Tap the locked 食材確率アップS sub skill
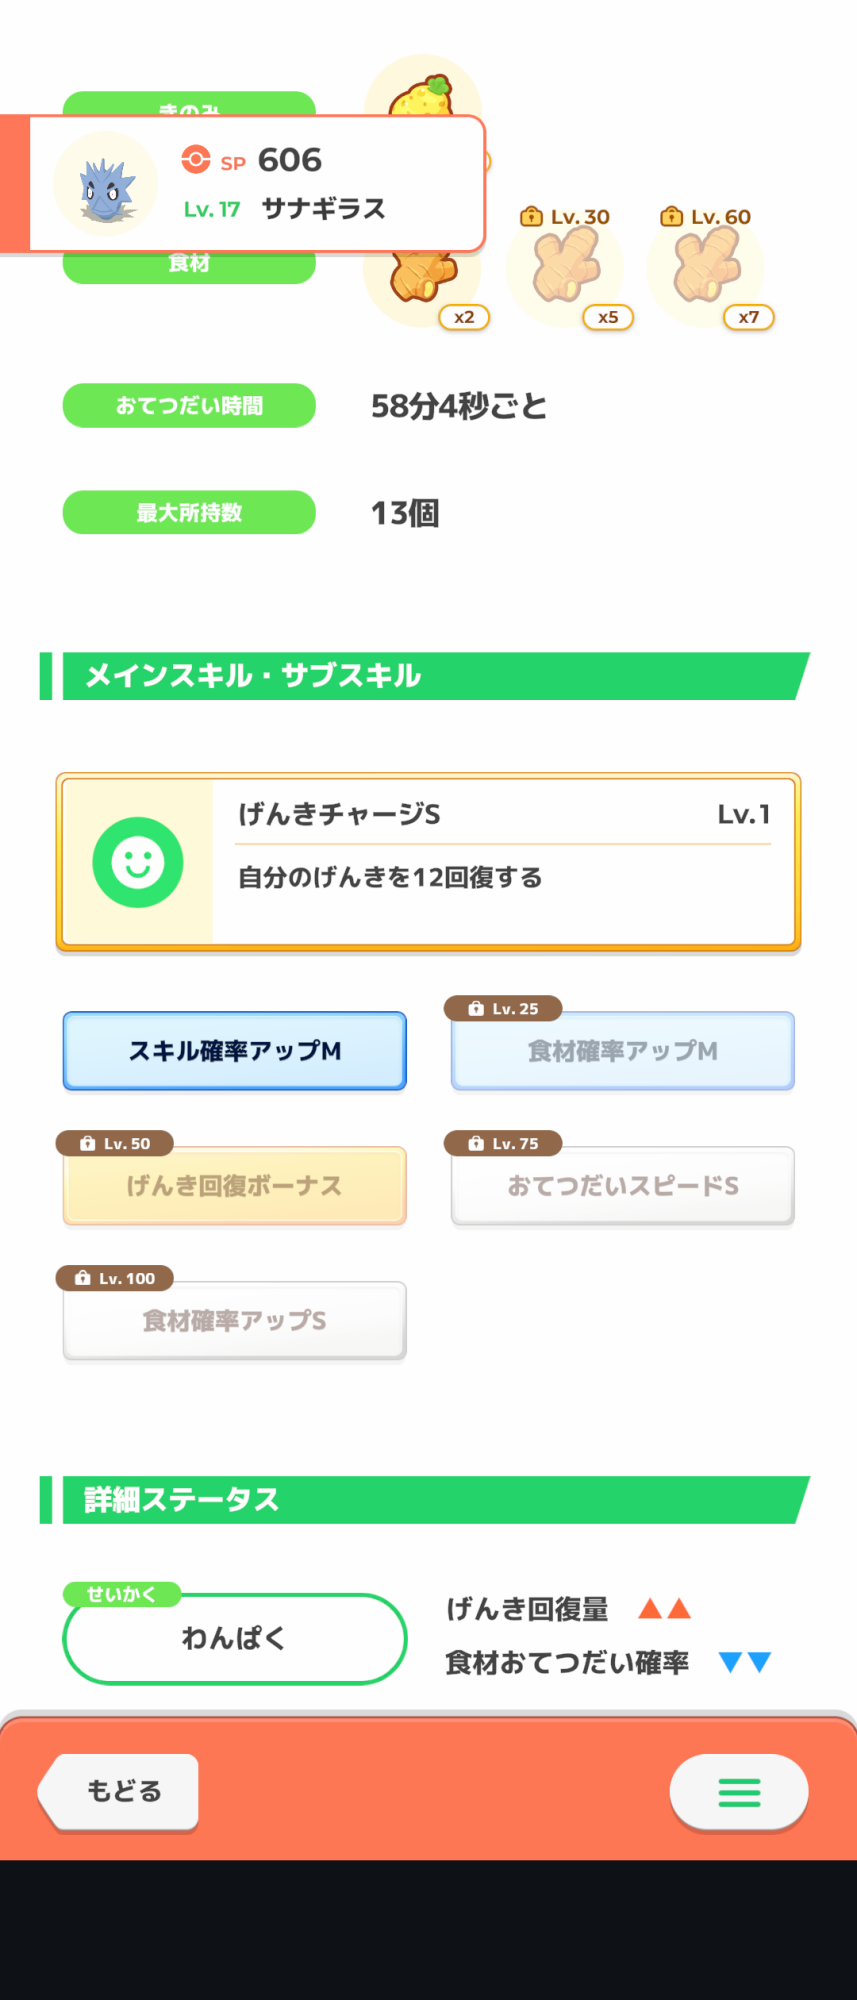857x2000 pixels. coord(235,1321)
